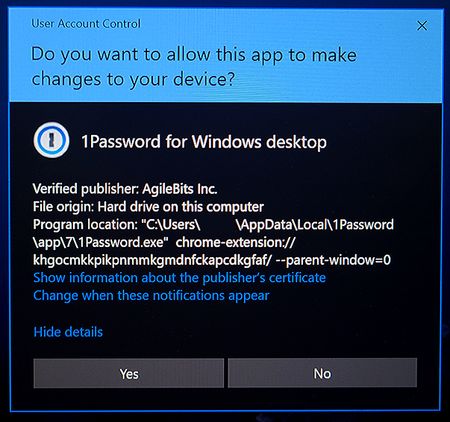Screen dimensions: 450x422
Task: Click the AgileBits Inc. publisher name
Action: coord(180,189)
